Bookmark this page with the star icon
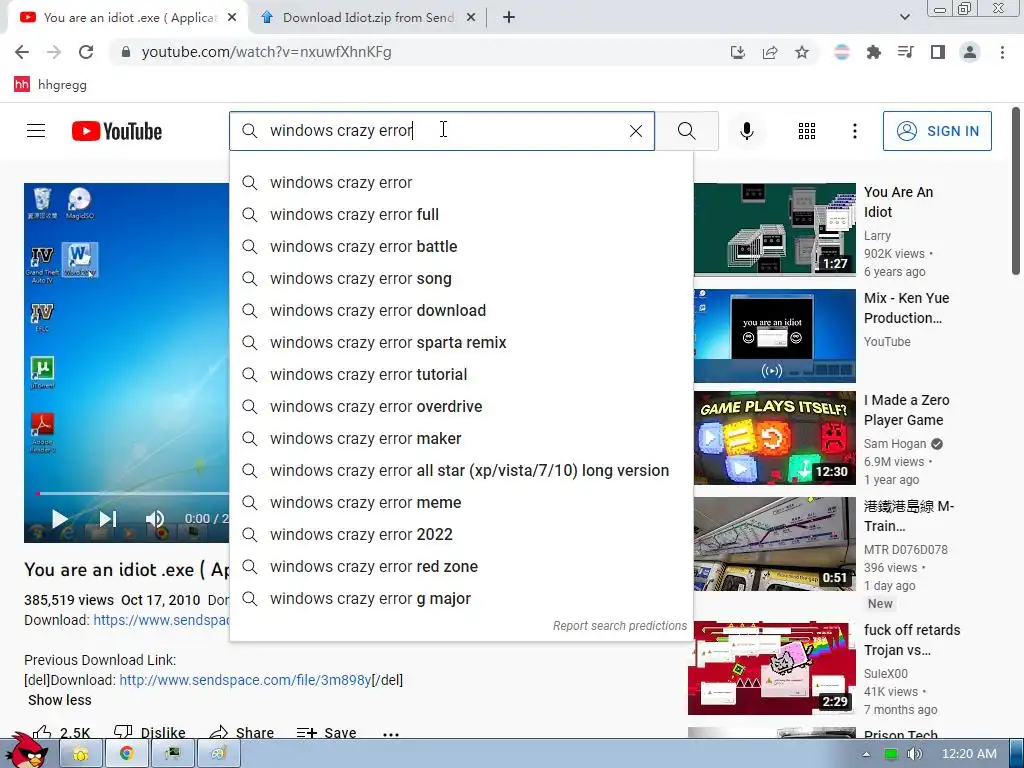This screenshot has height=768, width=1024. (x=802, y=52)
